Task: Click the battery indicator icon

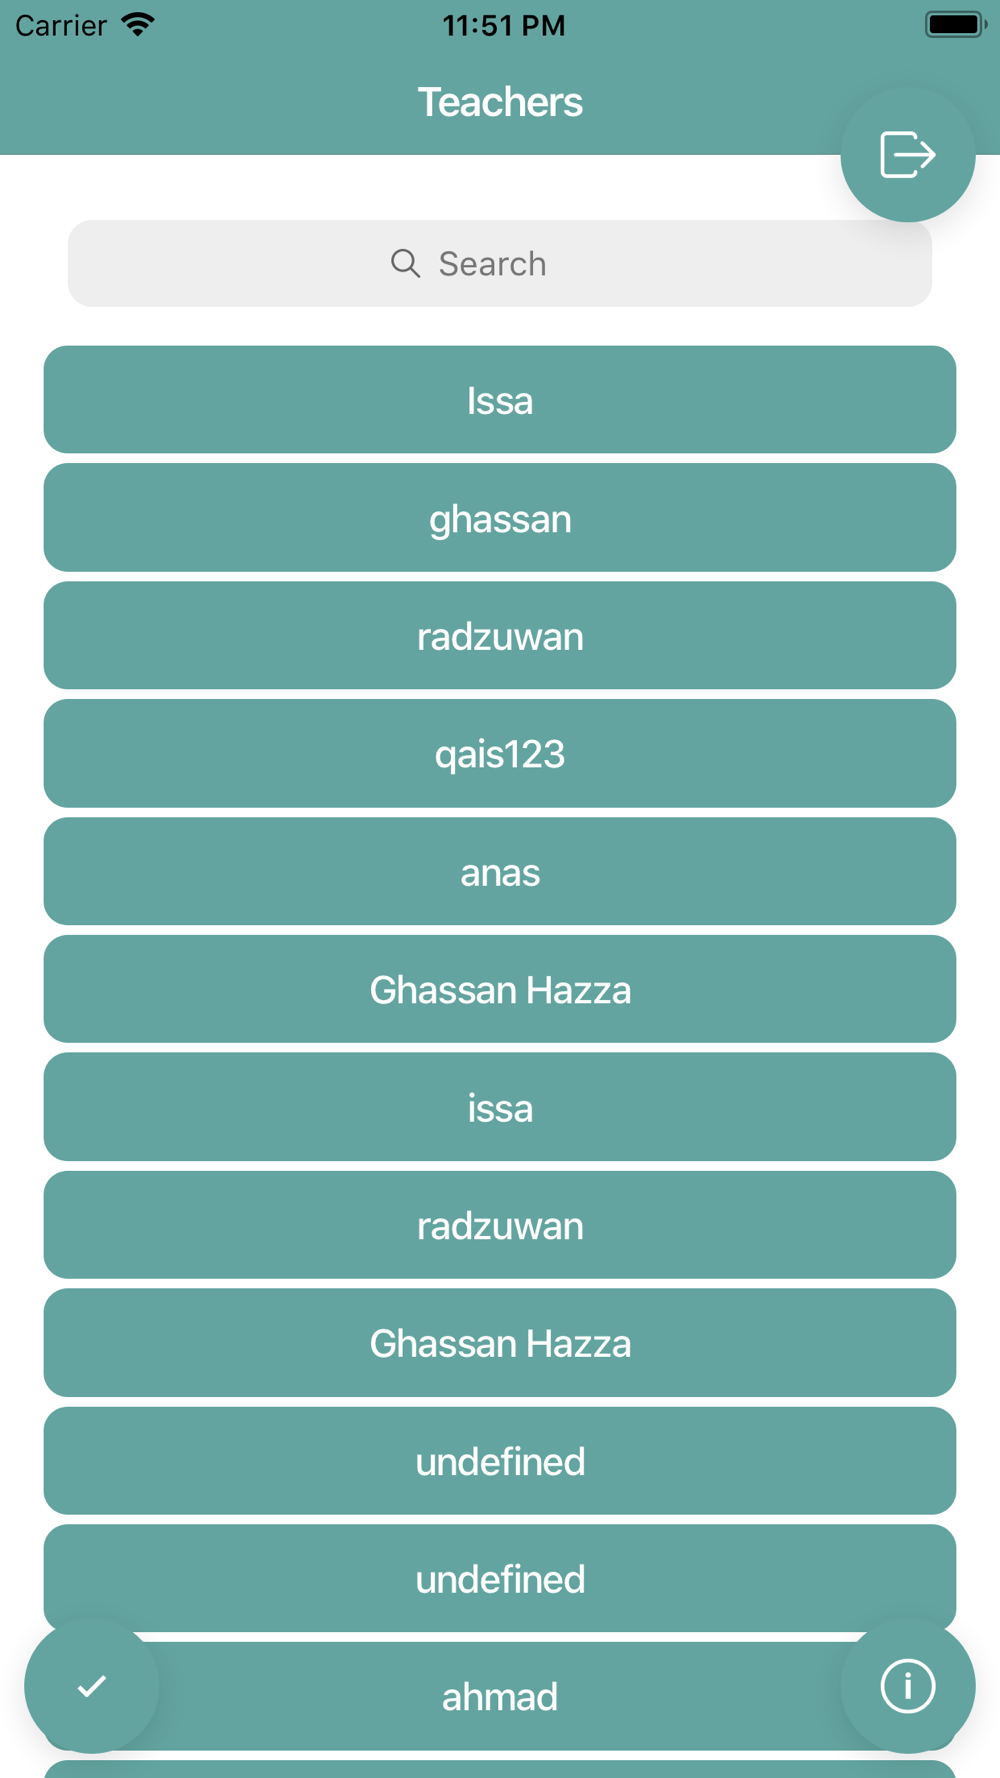Action: (954, 25)
